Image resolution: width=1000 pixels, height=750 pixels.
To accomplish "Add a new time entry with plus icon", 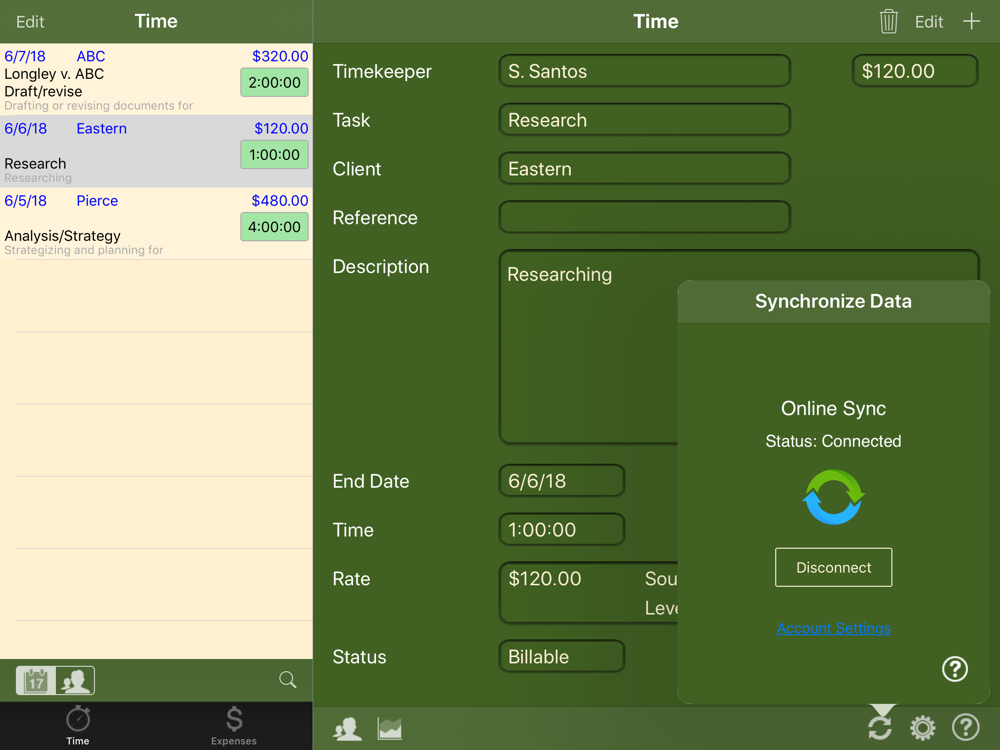I will tap(971, 22).
